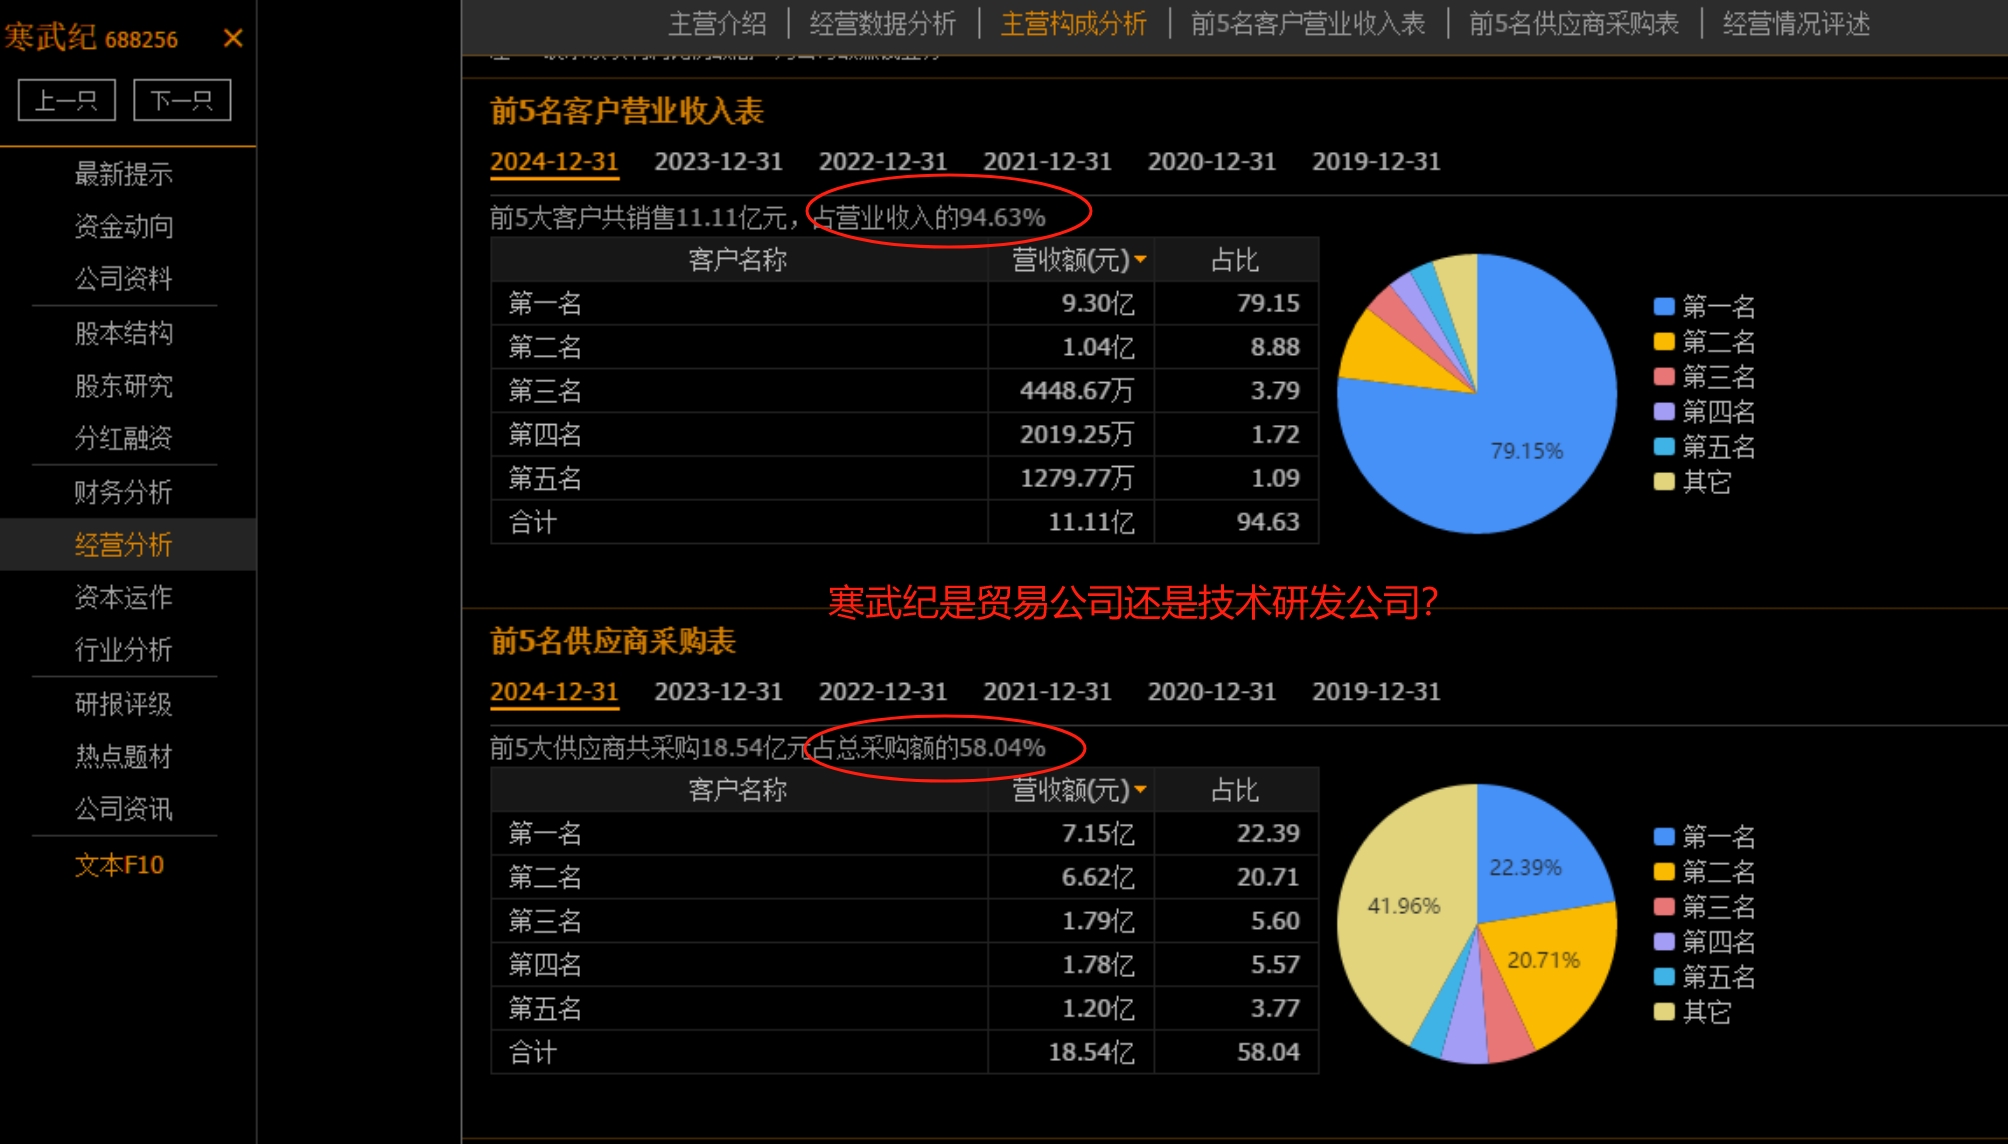Image resolution: width=2008 pixels, height=1144 pixels.
Task: Select 2020-12-31 in customer revenue table
Action: pyautogui.click(x=1212, y=162)
